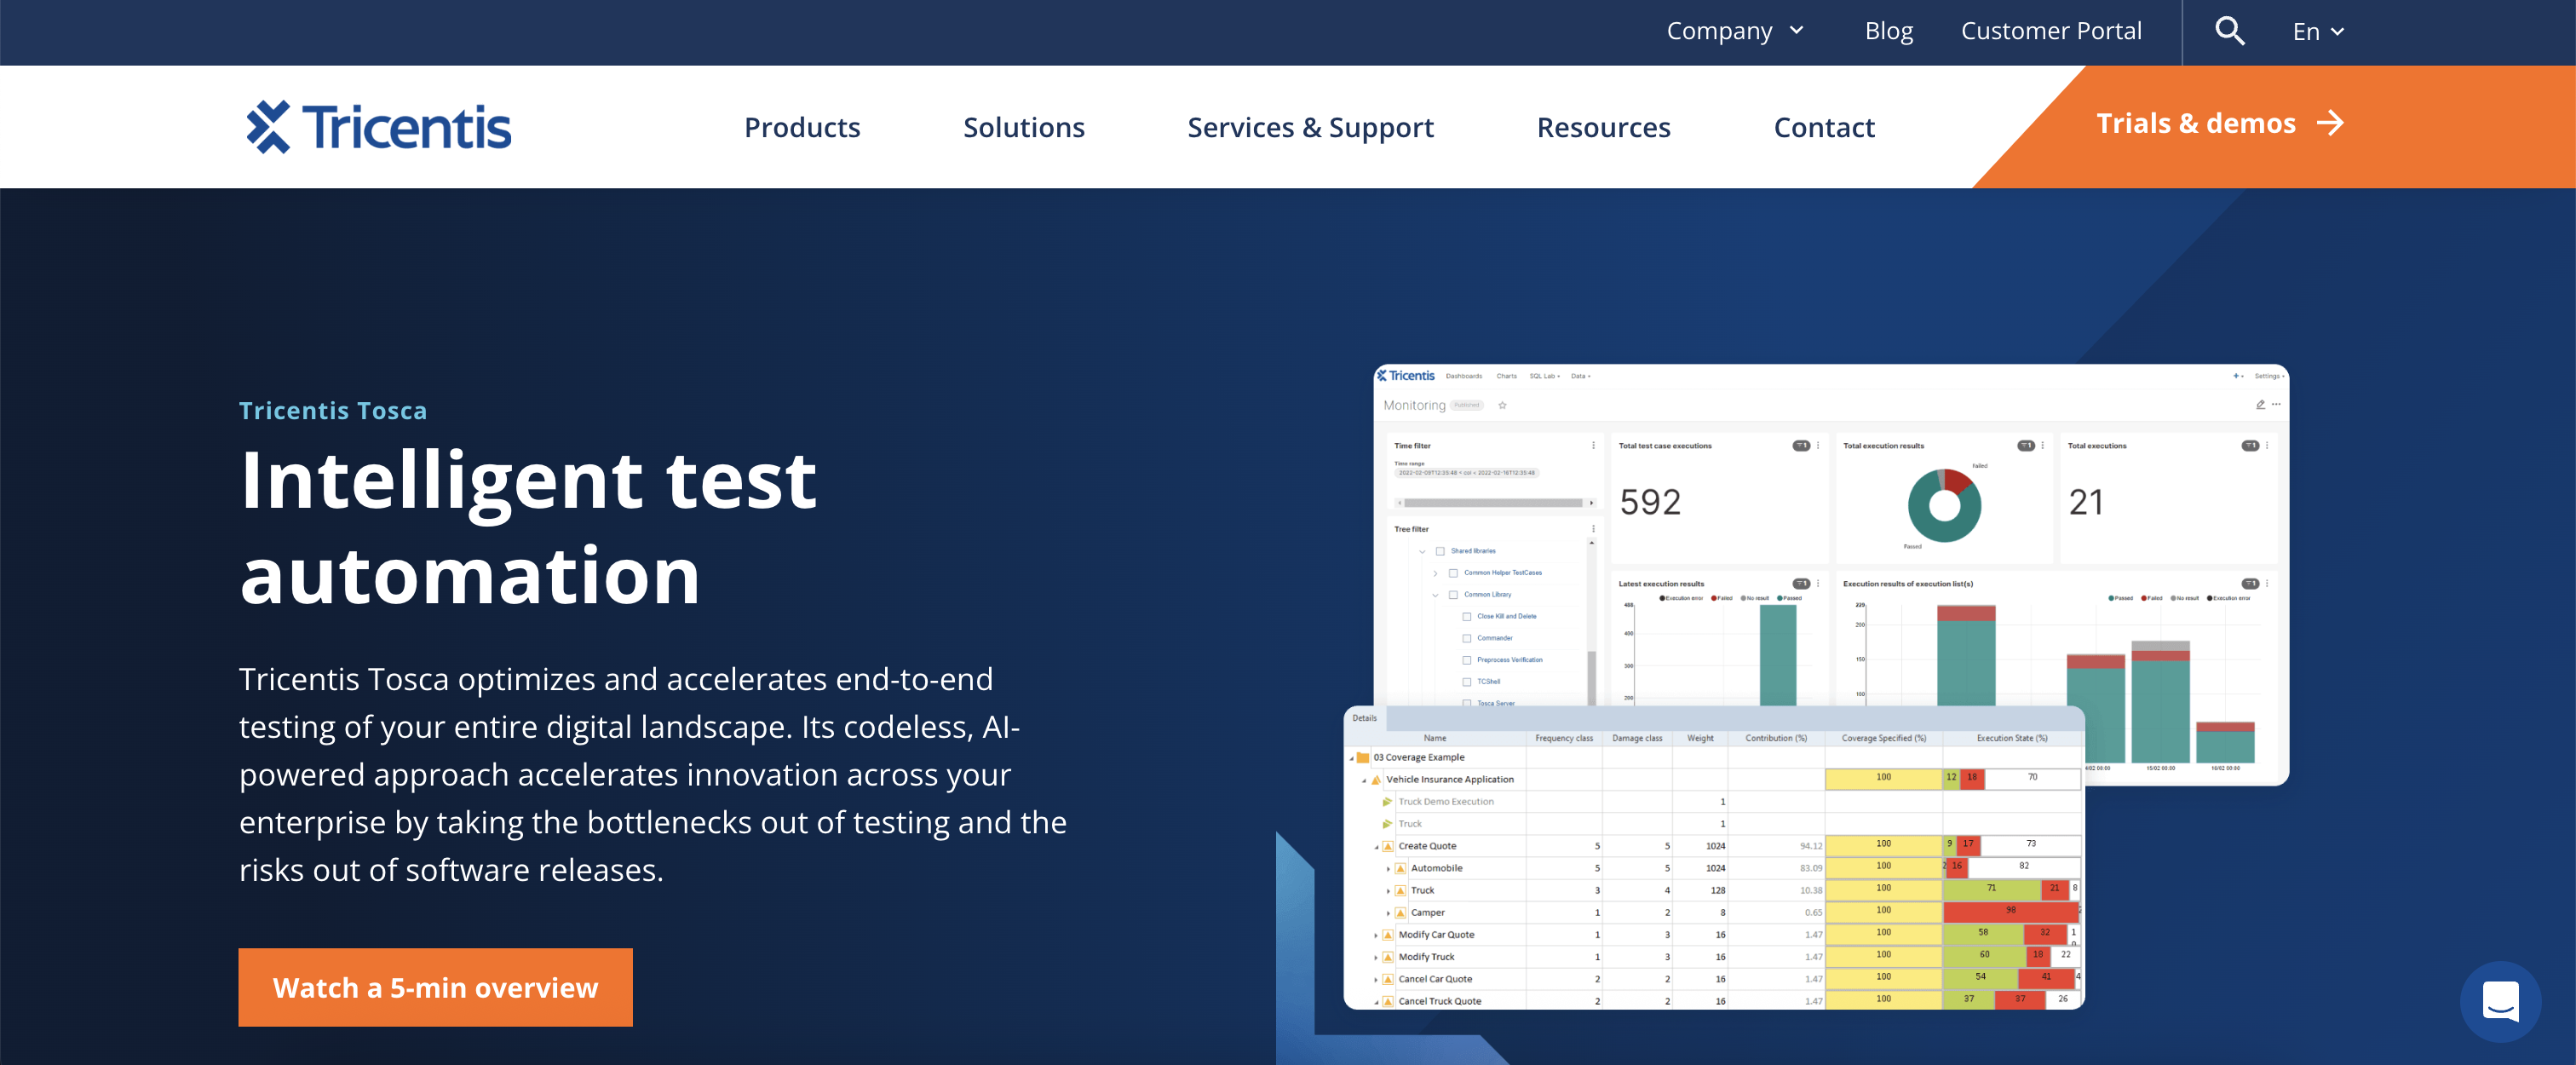Image resolution: width=2576 pixels, height=1065 pixels.
Task: Click the 03 Coverage Example folder icon
Action: click(x=1362, y=757)
